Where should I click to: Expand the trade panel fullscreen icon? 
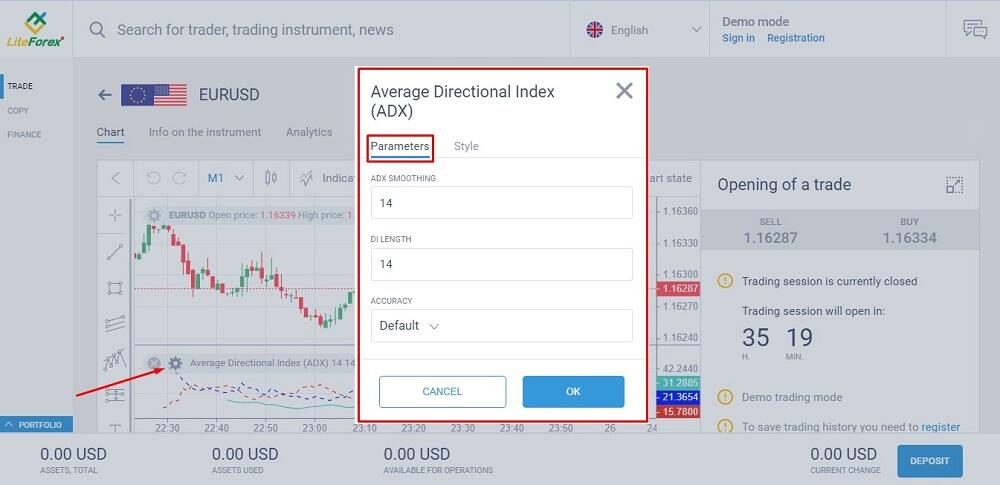[954, 185]
